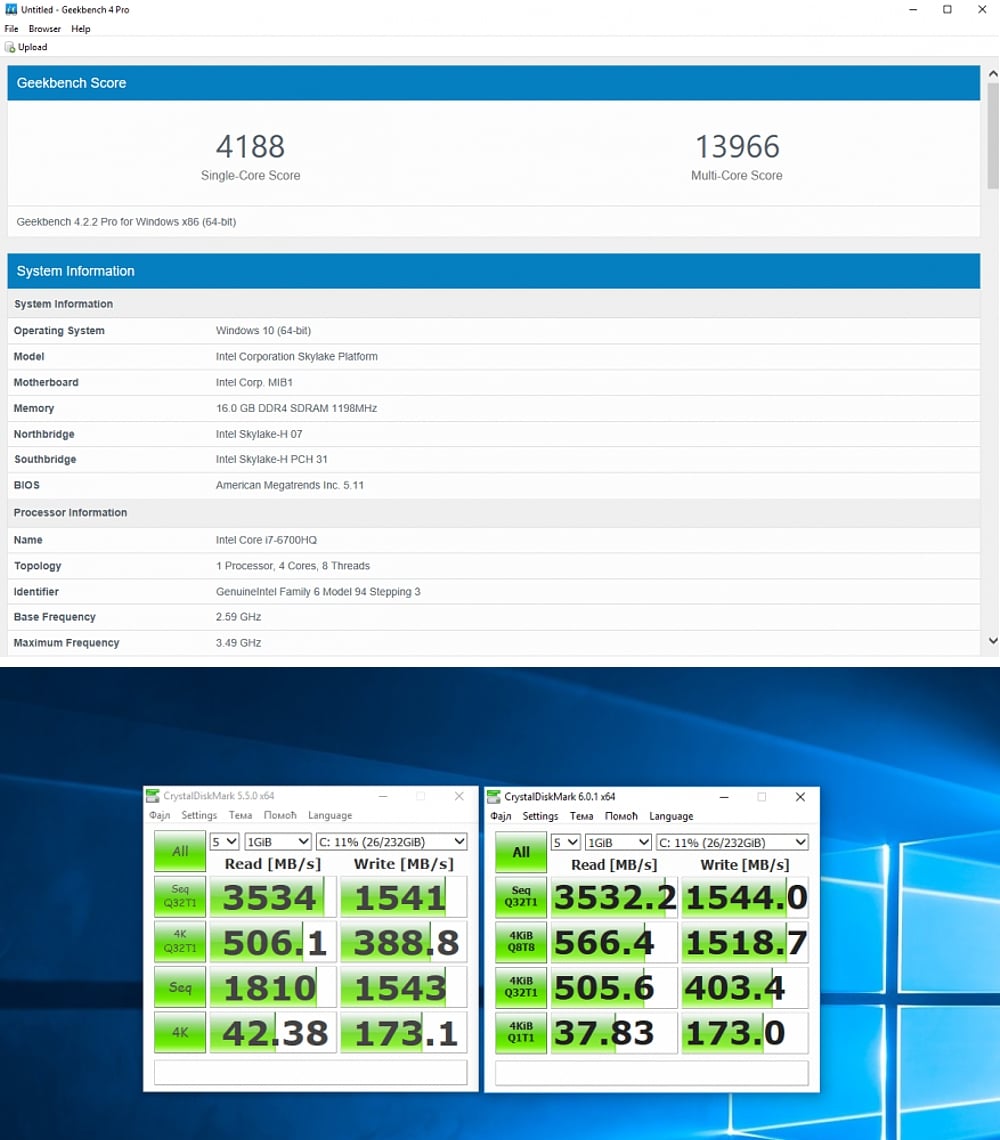Open drive C: dropdown in CrystalDiskMark 5.5.0
The height and width of the screenshot is (1140, 1000).
(391, 841)
